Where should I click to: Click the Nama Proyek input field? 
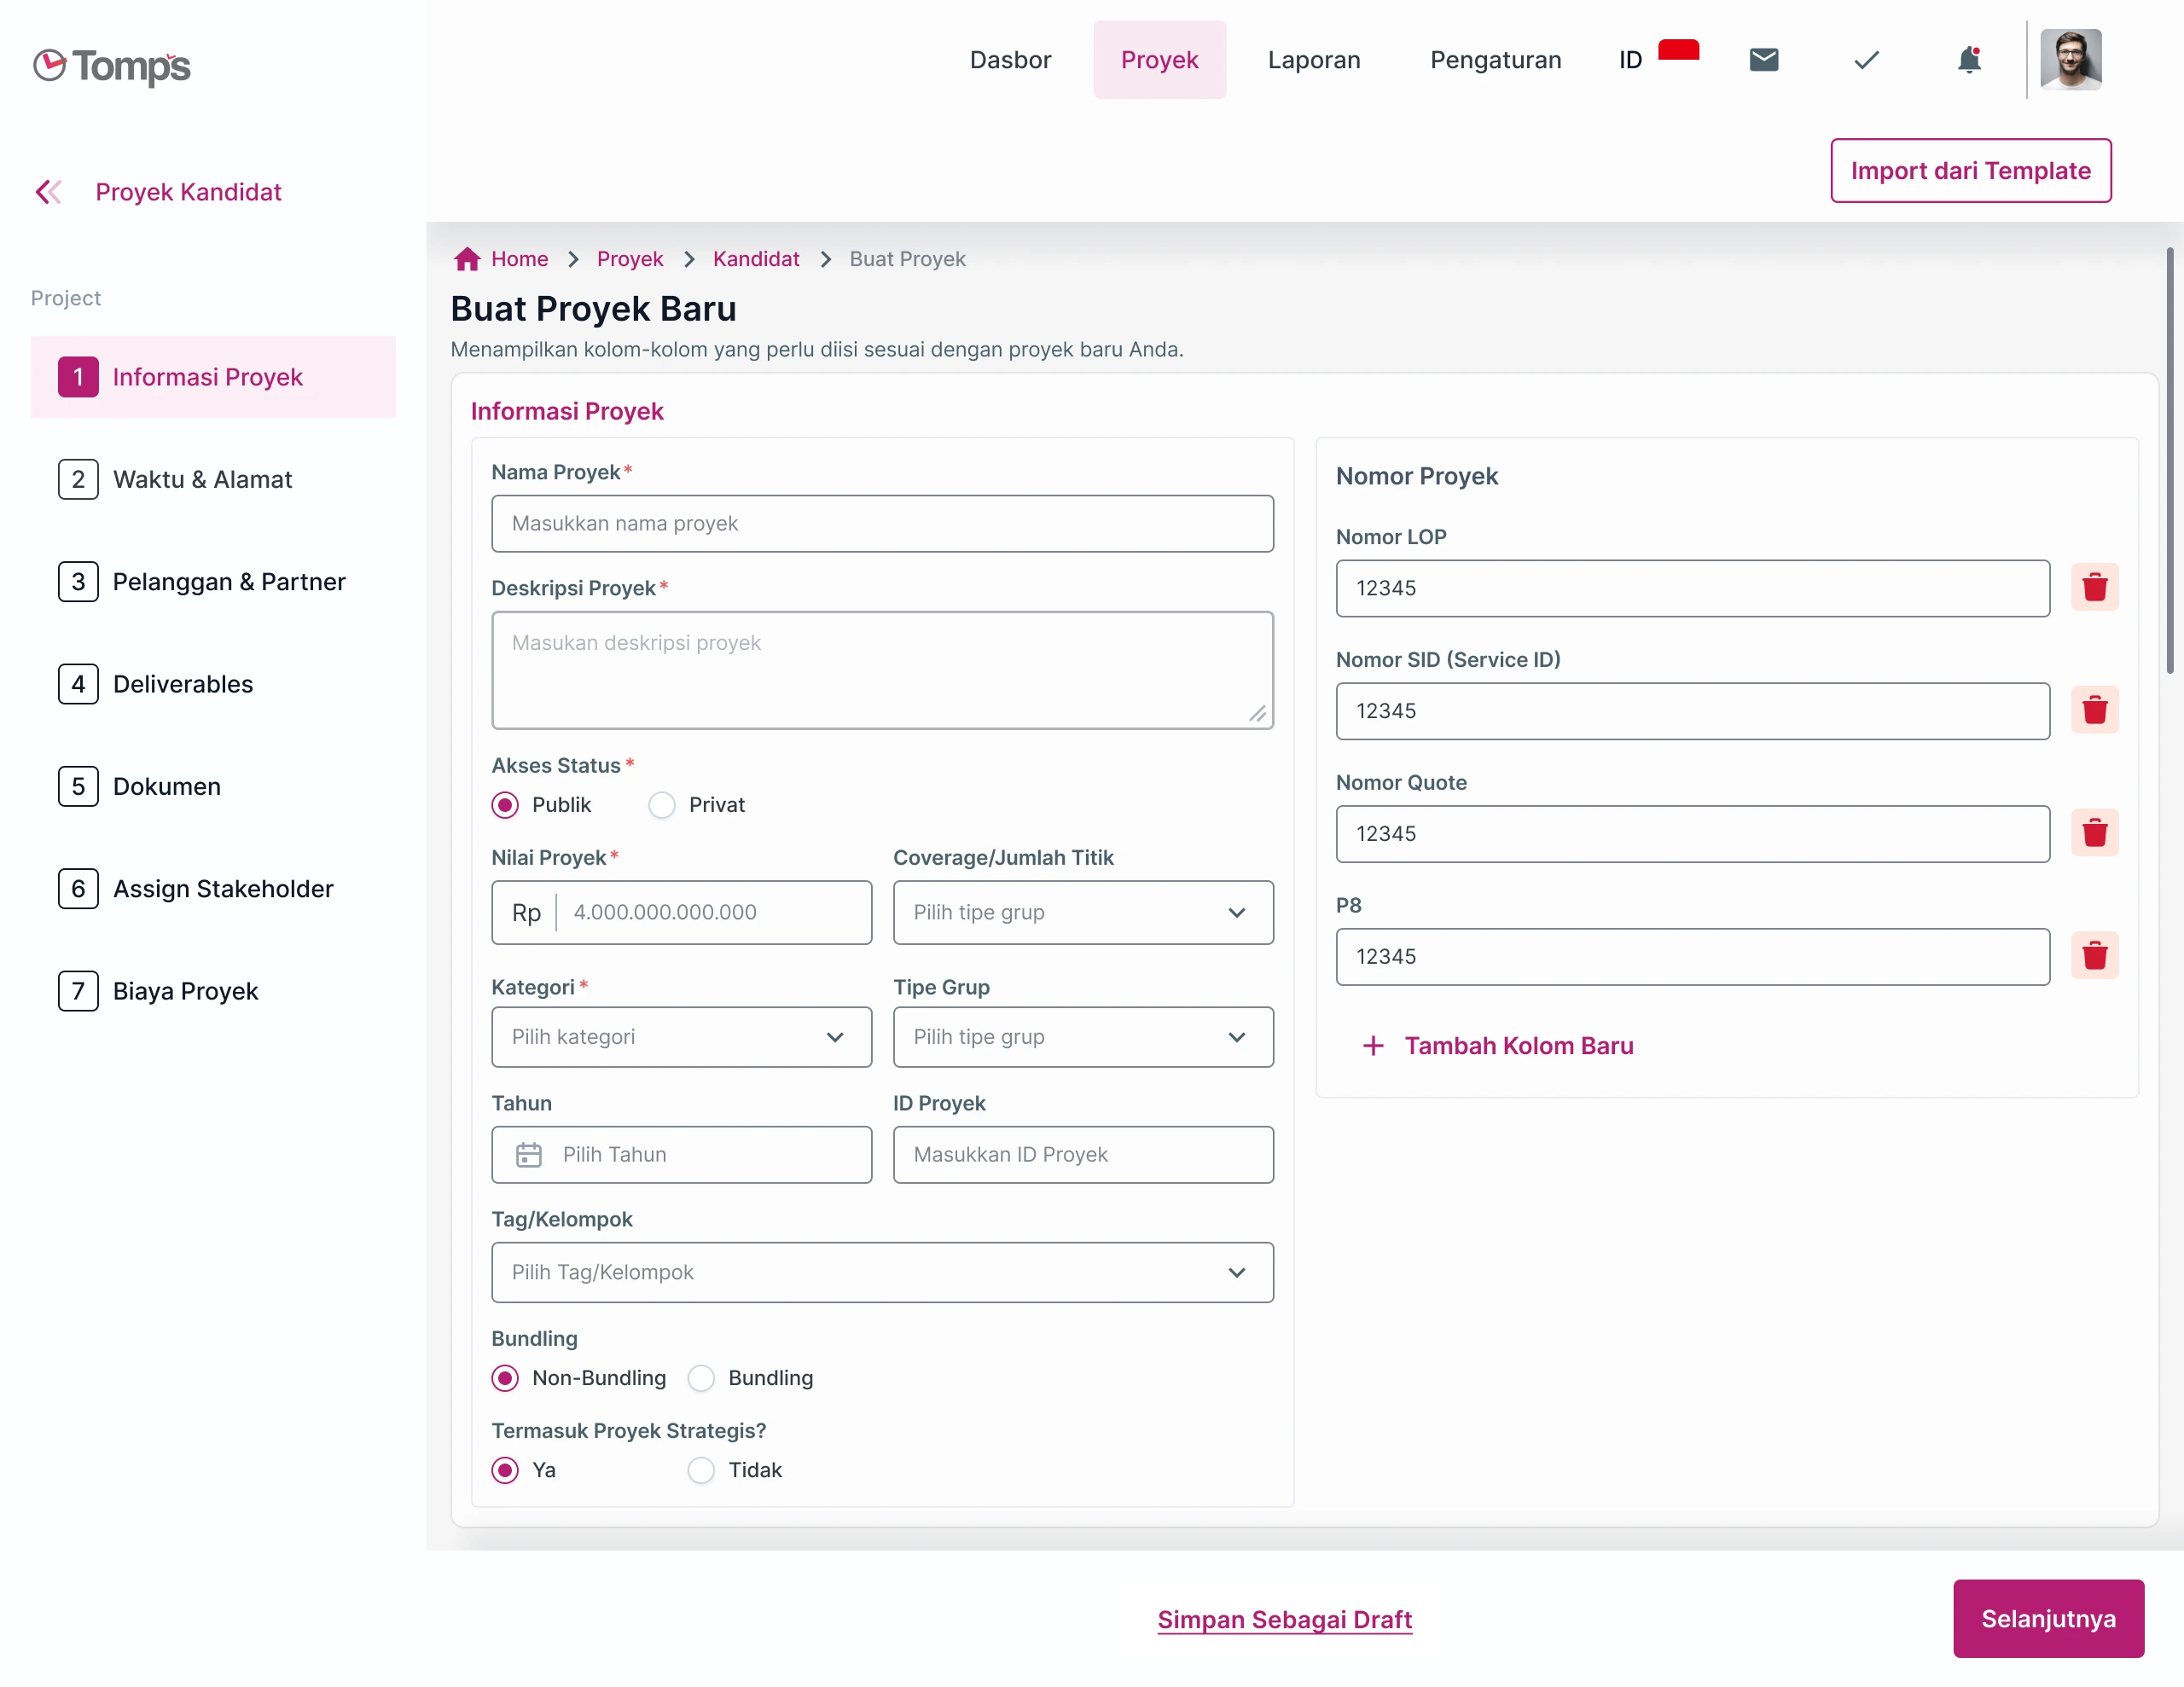pos(882,523)
